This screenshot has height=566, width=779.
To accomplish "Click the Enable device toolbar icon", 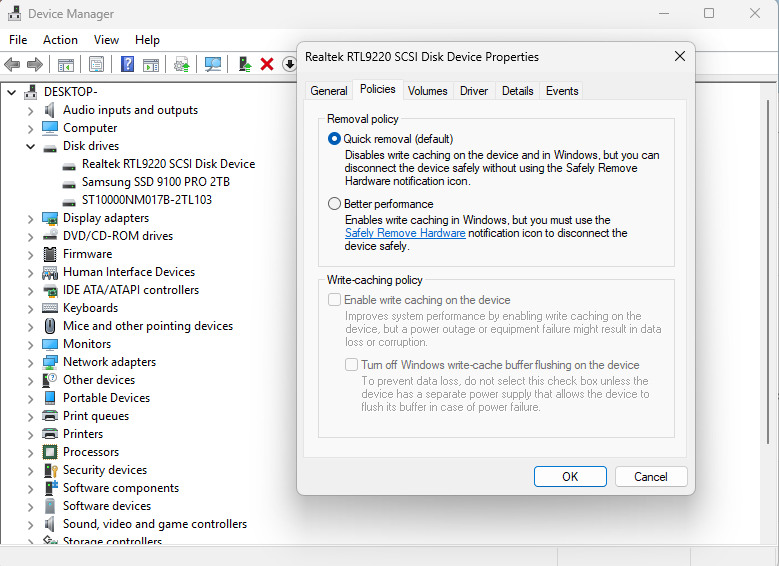I will (244, 64).
